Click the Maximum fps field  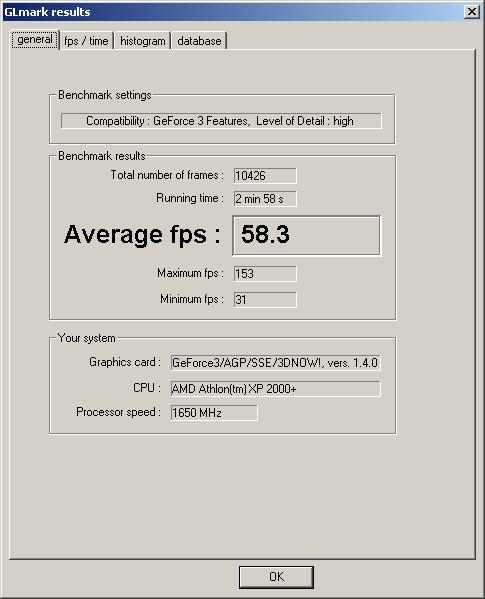(265, 274)
